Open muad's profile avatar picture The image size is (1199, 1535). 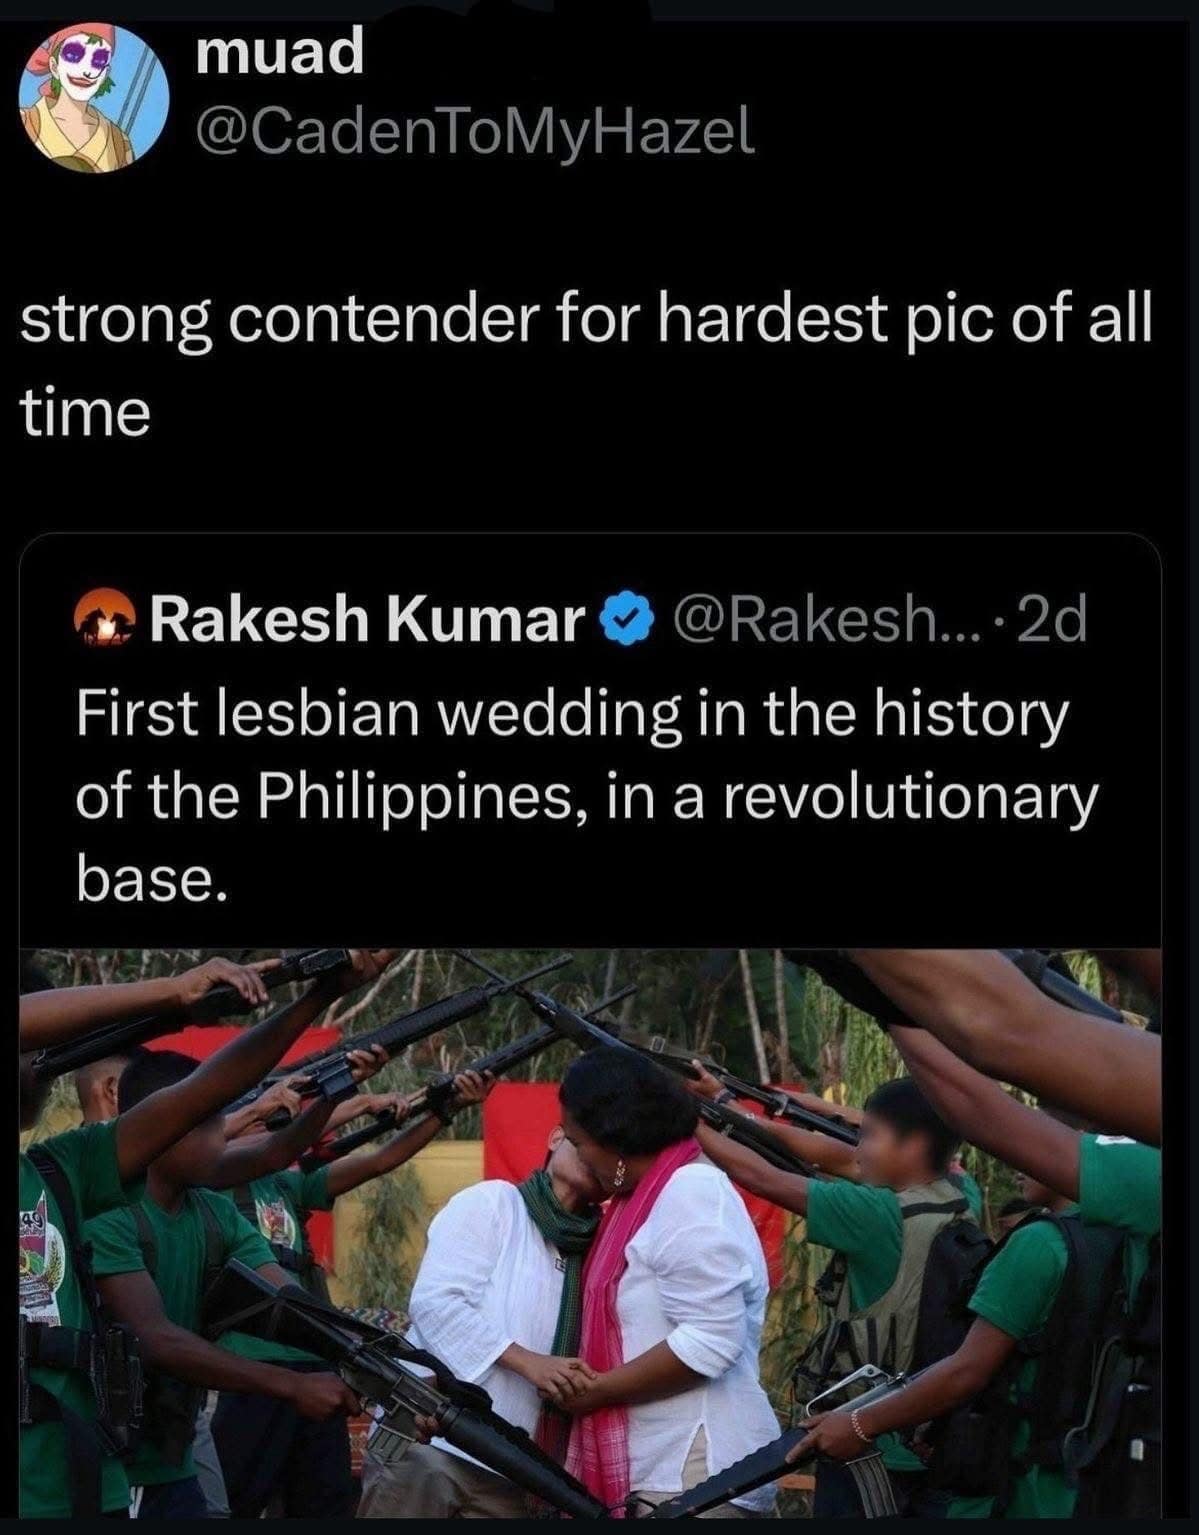tap(95, 92)
